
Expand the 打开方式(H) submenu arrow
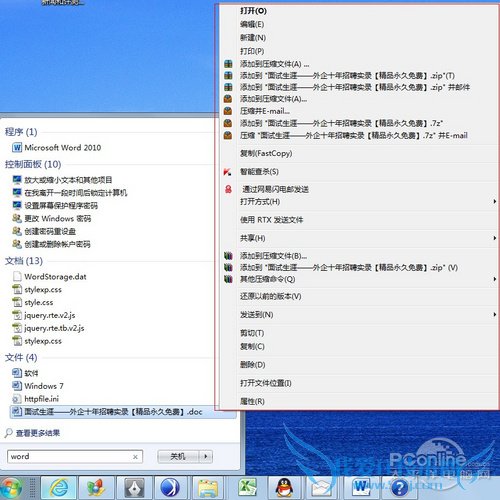coord(495,201)
